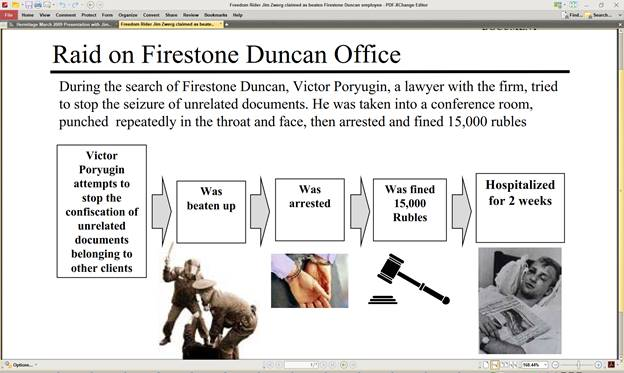Open the Organize ribbon tab
The image size is (624, 373).
point(128,15)
